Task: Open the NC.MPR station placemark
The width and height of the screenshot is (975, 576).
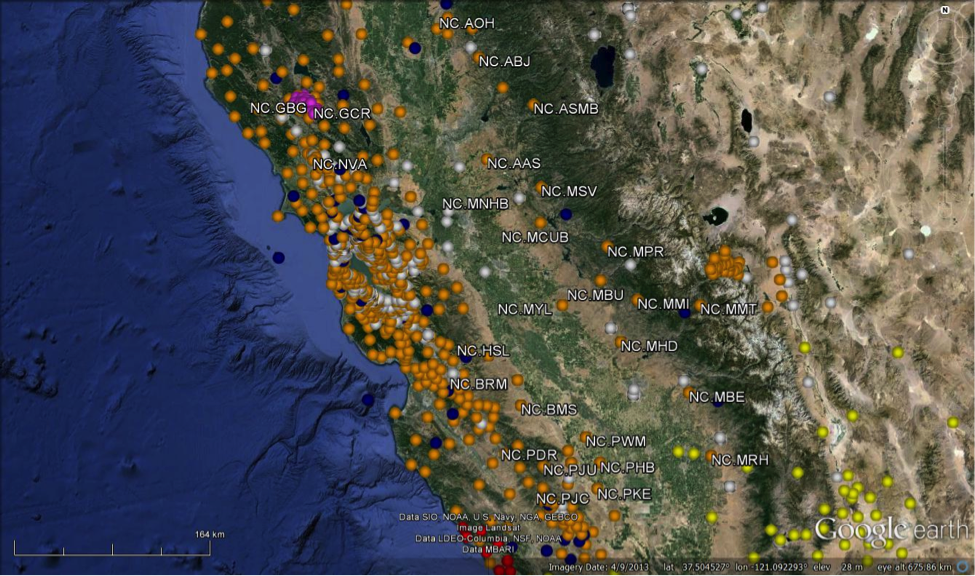Action: click(x=608, y=247)
